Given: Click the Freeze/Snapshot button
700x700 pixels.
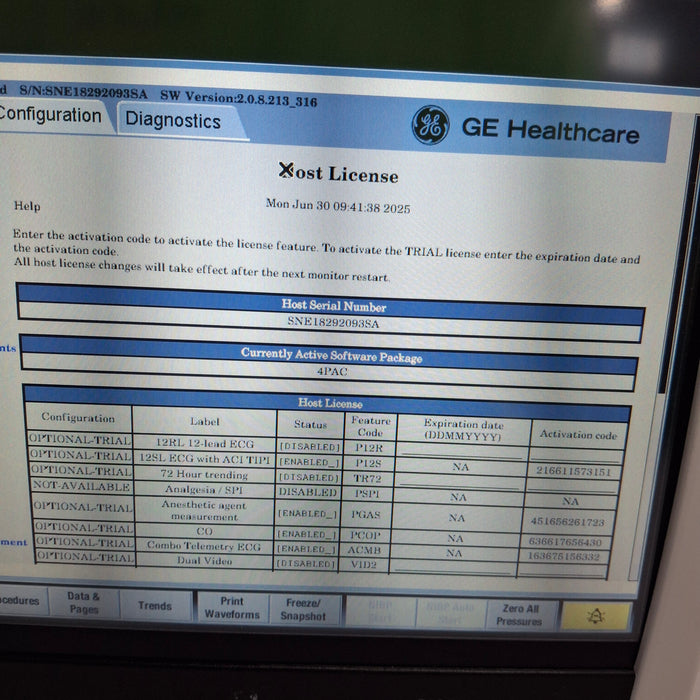Looking at the screenshot, I should [303, 609].
